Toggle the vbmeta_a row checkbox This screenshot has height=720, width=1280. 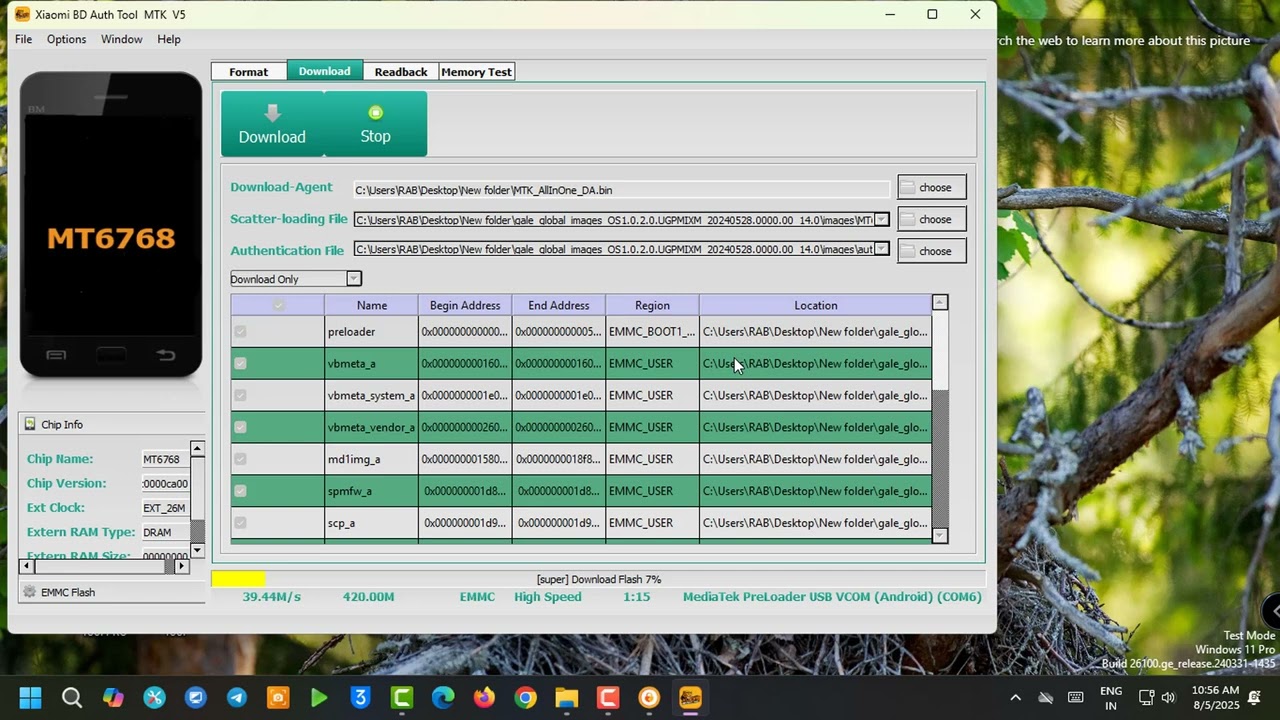[240, 363]
